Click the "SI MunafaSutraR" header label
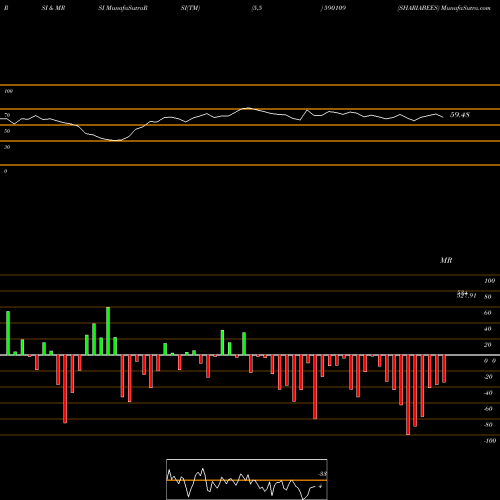This screenshot has width=500, height=500. [123, 8]
